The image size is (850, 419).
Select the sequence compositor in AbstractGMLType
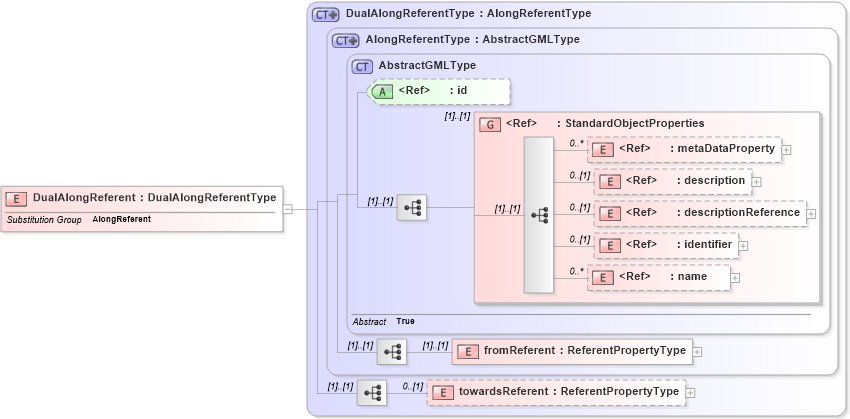412,208
